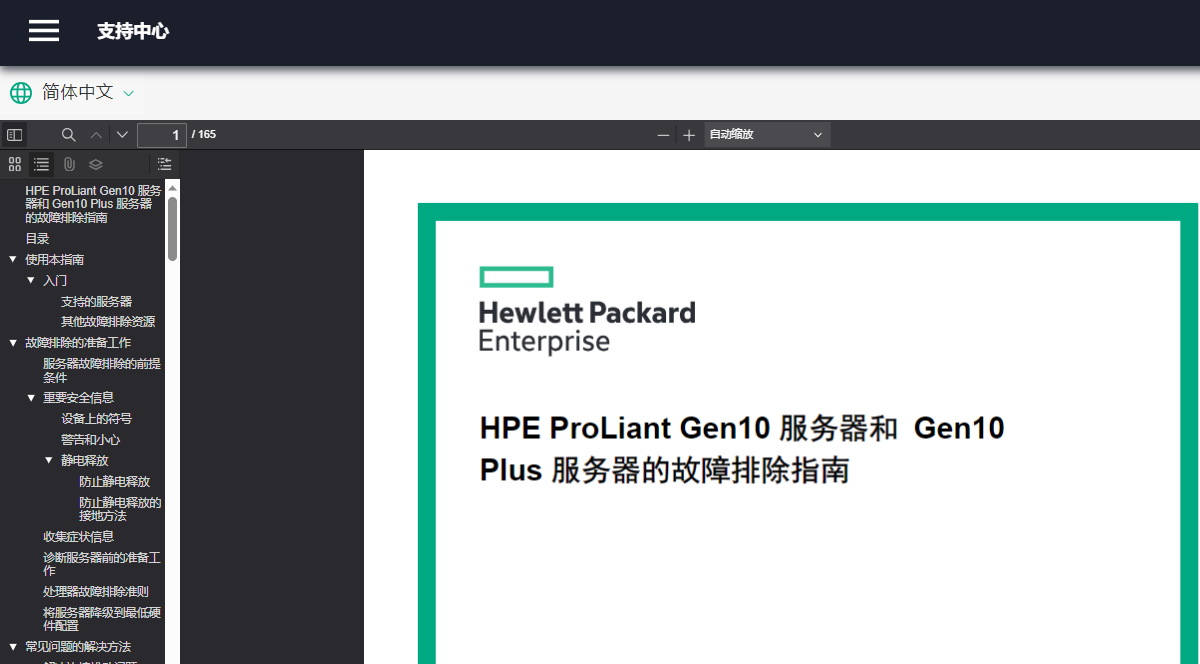Open the find-in-document search tool
Screen dimensions: 1200x664
coord(69,135)
